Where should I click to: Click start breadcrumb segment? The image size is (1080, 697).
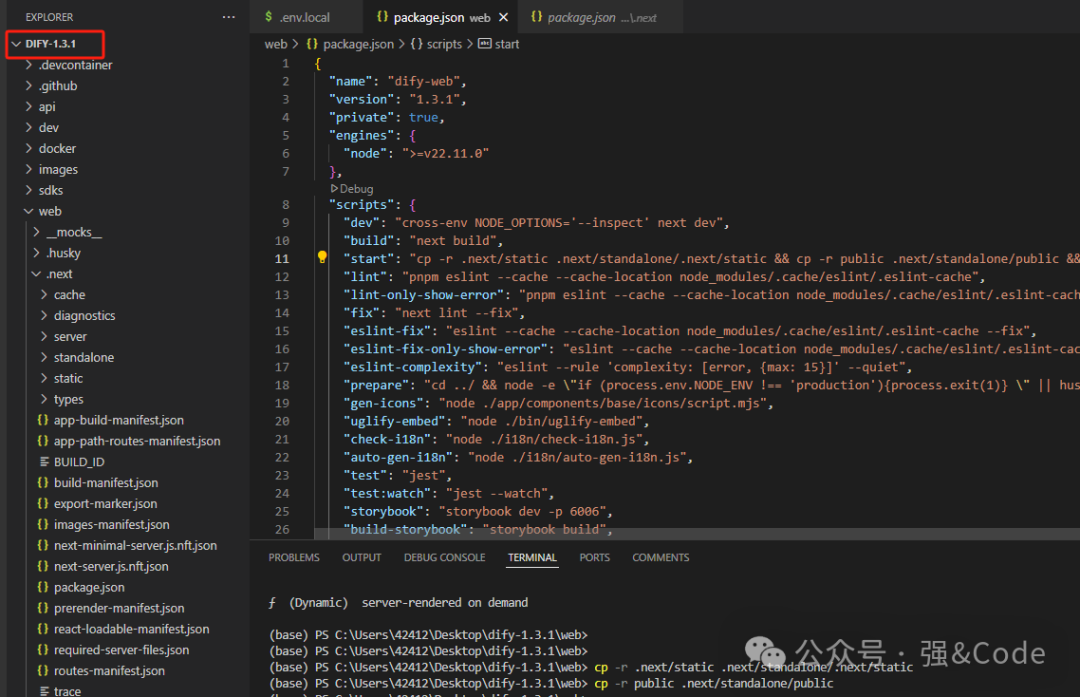coord(507,44)
